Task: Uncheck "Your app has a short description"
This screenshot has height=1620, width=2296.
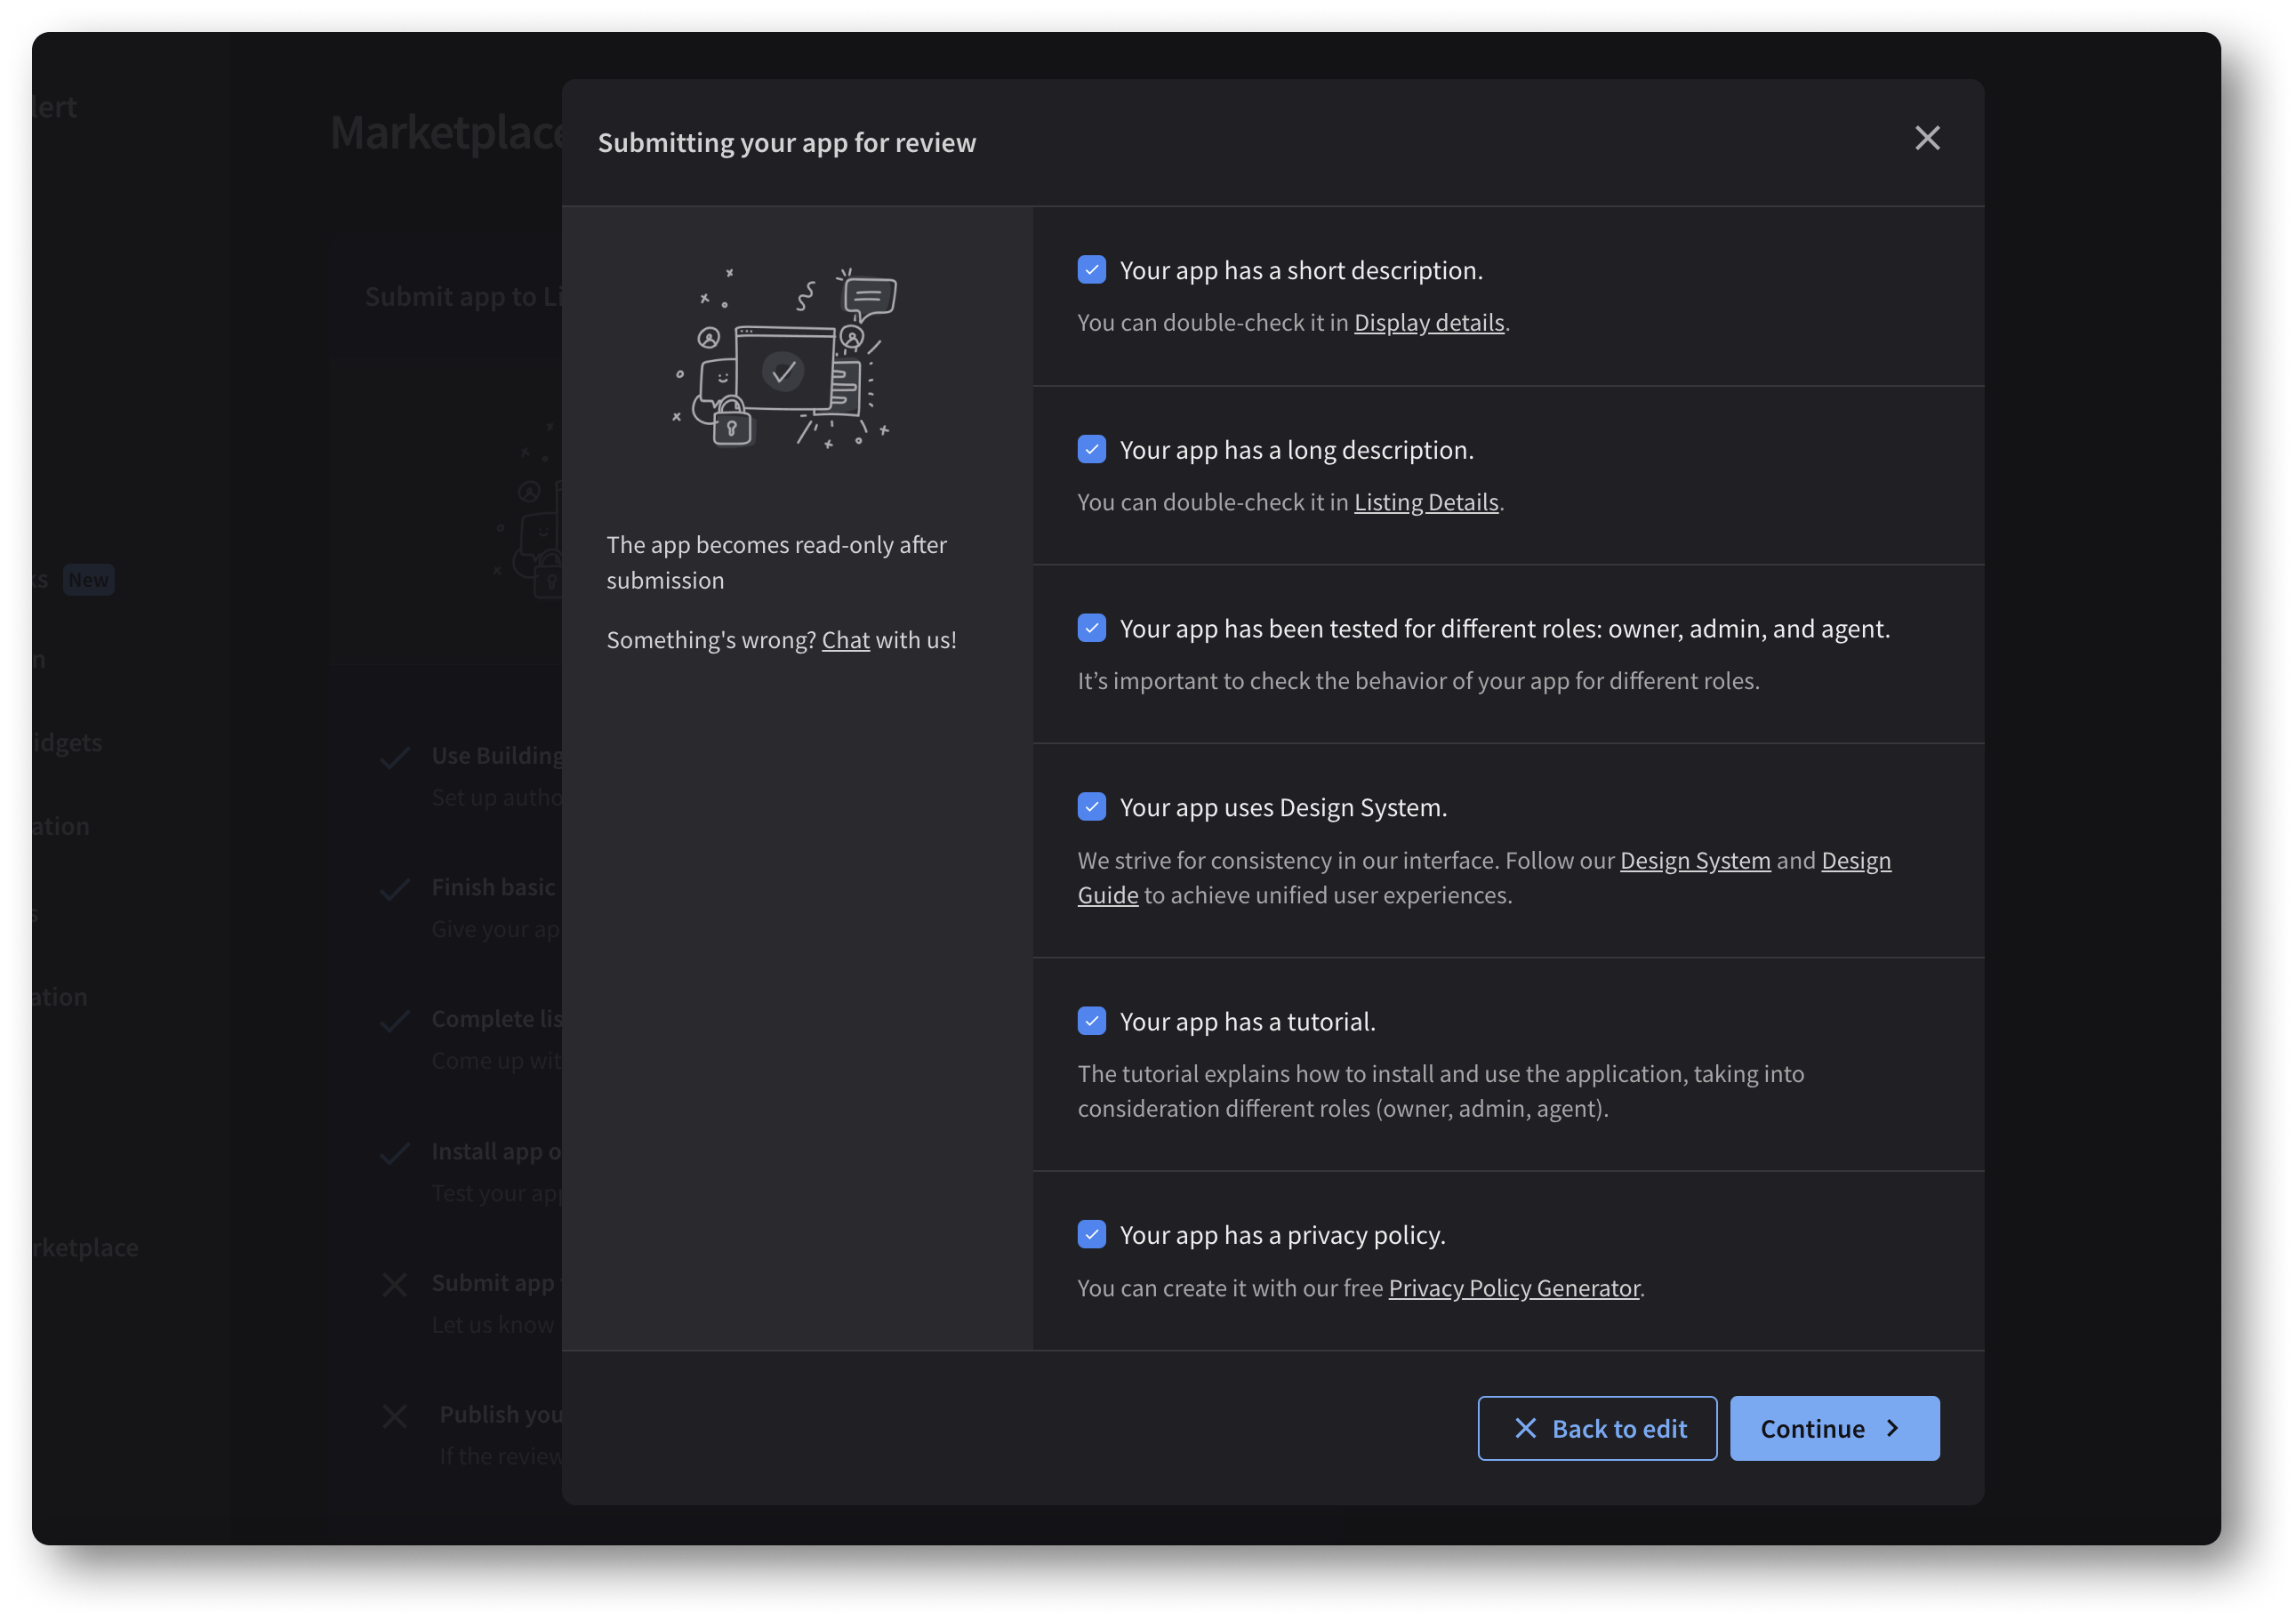Action: point(1091,270)
